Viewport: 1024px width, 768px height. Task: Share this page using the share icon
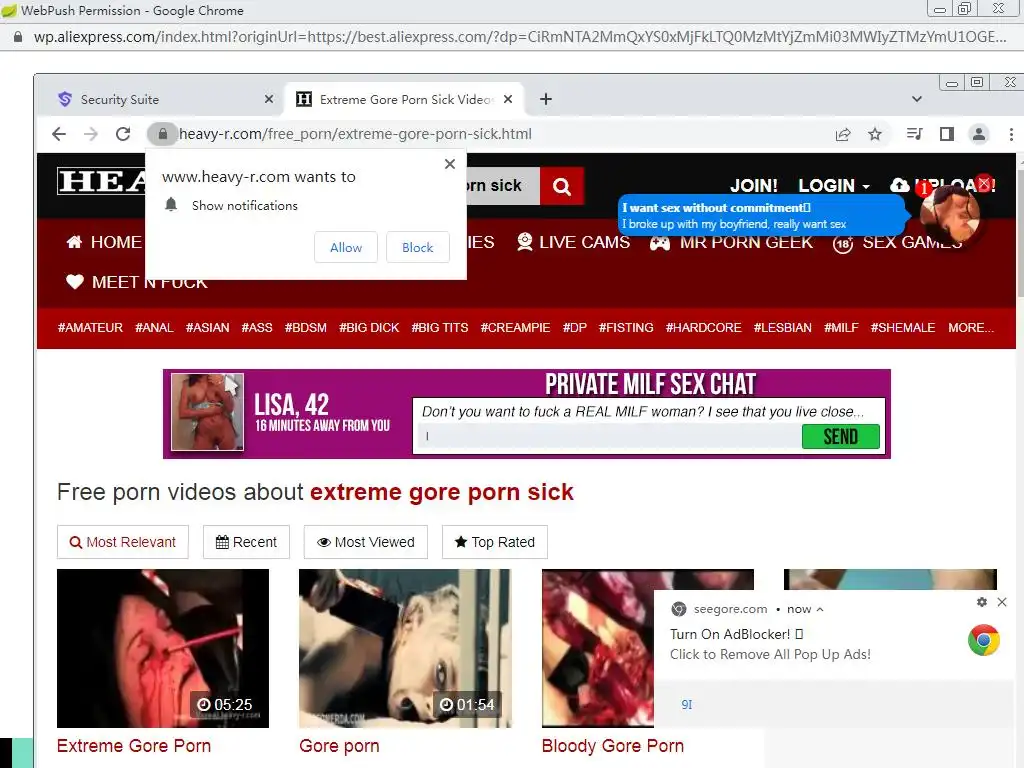(843, 135)
